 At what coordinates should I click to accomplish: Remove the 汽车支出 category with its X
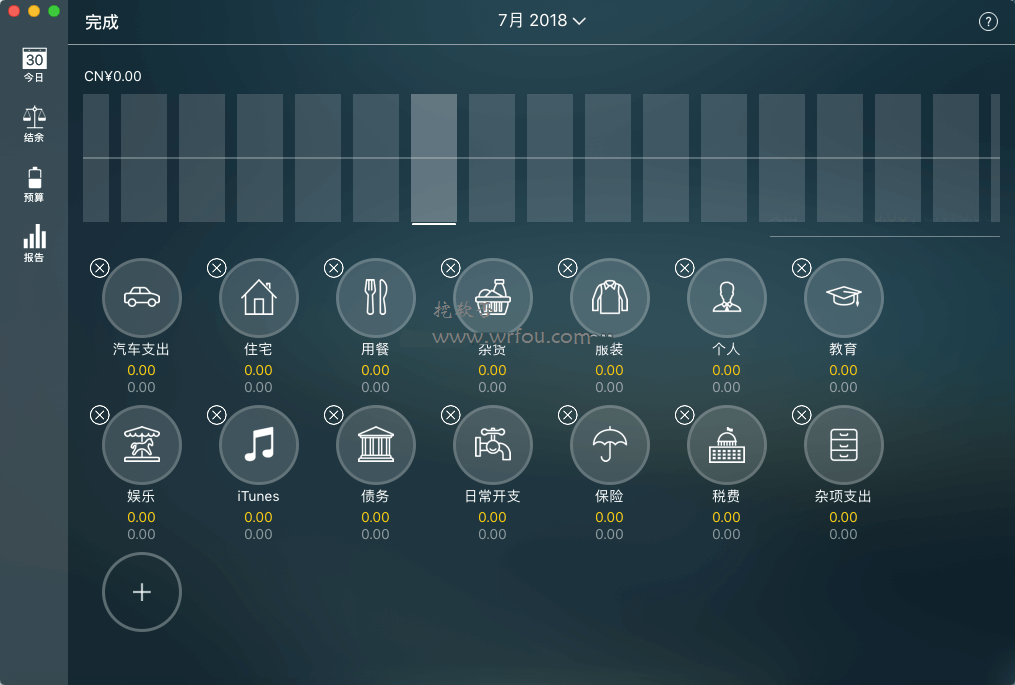[100, 268]
